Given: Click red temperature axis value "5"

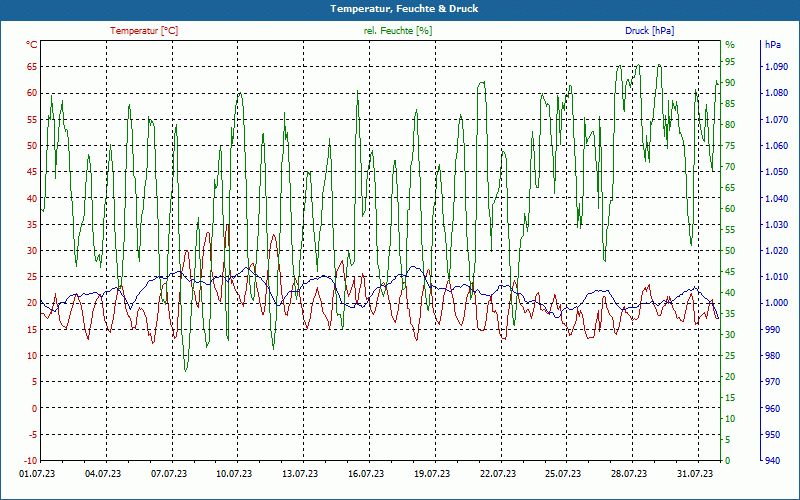Looking at the screenshot, I should pos(35,382).
